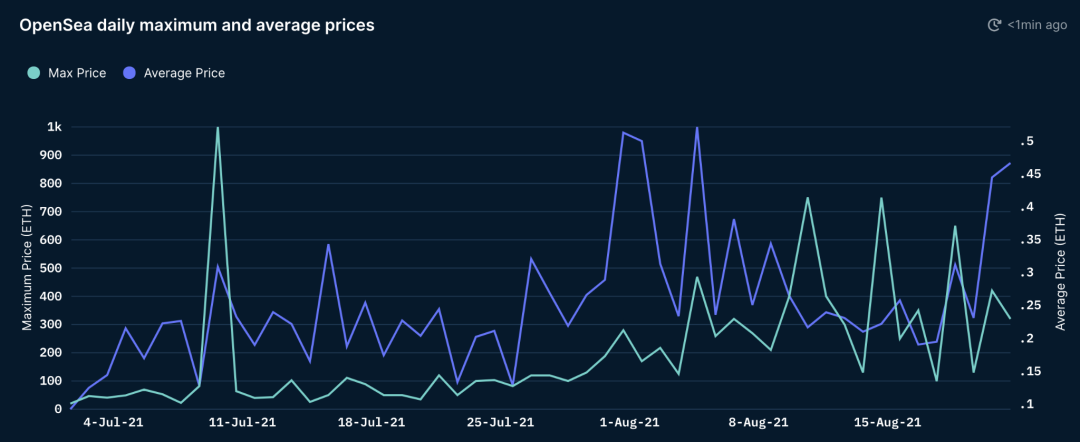This screenshot has height=442, width=1080.
Task: Click the 1k peak of Max Price line
Action: pos(218,128)
